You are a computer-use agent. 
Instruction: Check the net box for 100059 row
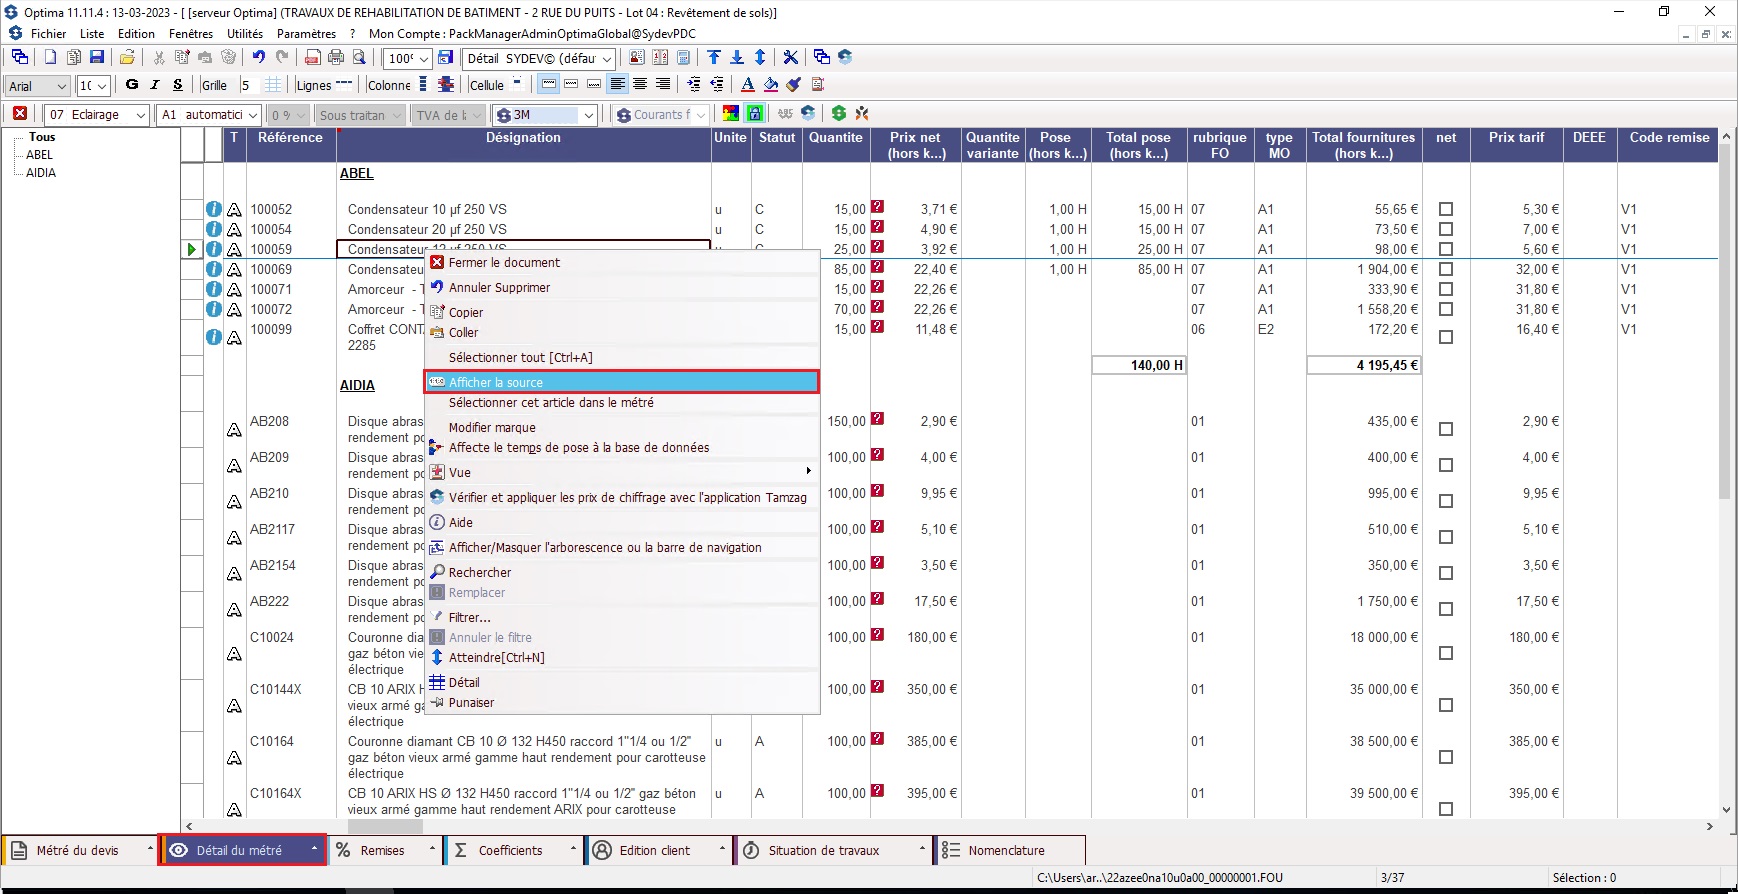1445,249
